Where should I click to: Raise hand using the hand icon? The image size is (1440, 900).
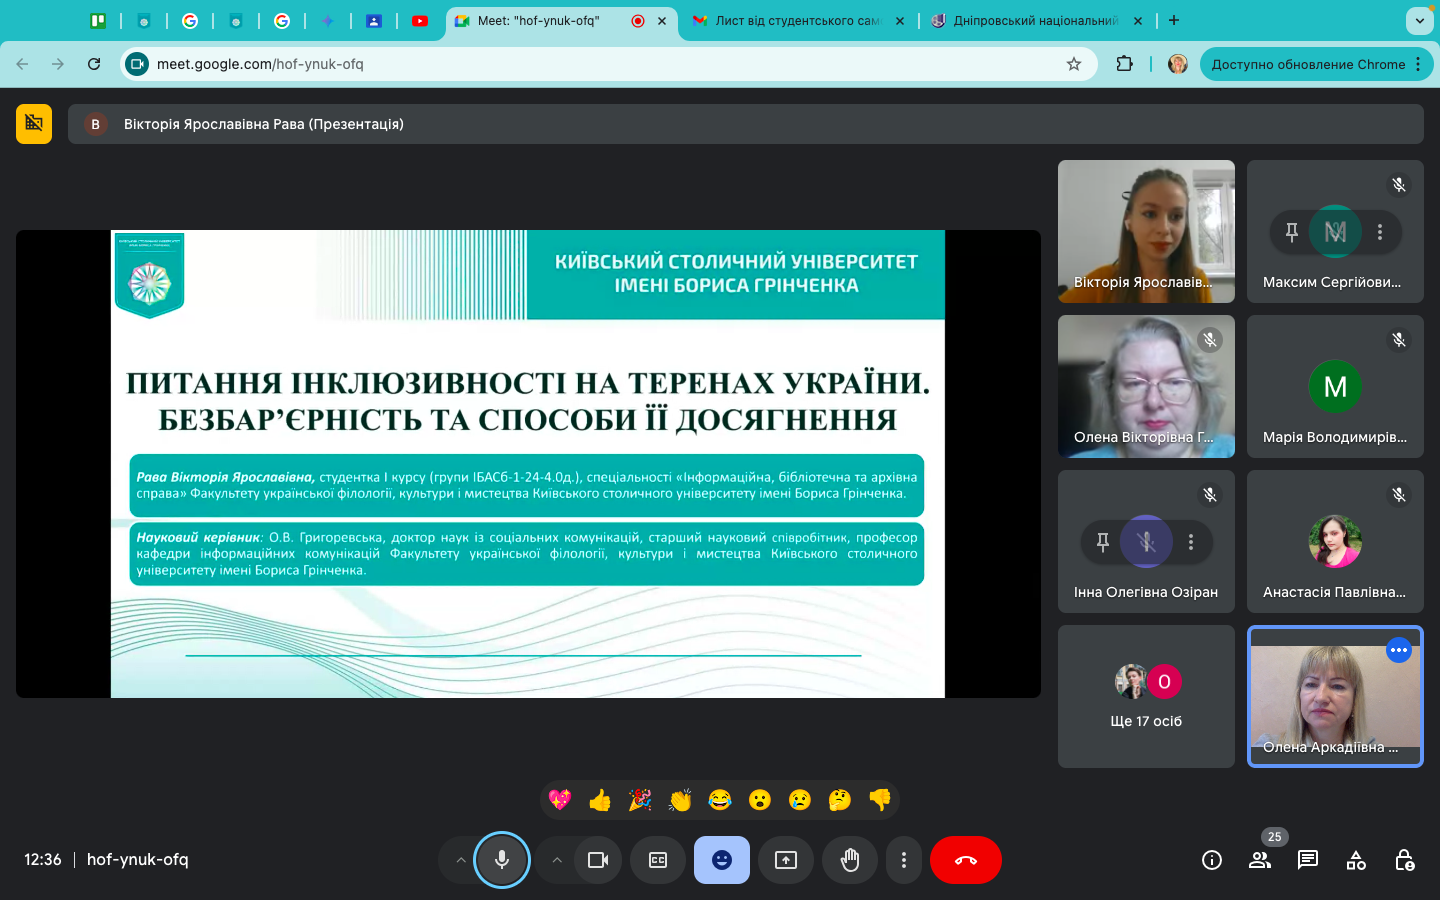850,860
